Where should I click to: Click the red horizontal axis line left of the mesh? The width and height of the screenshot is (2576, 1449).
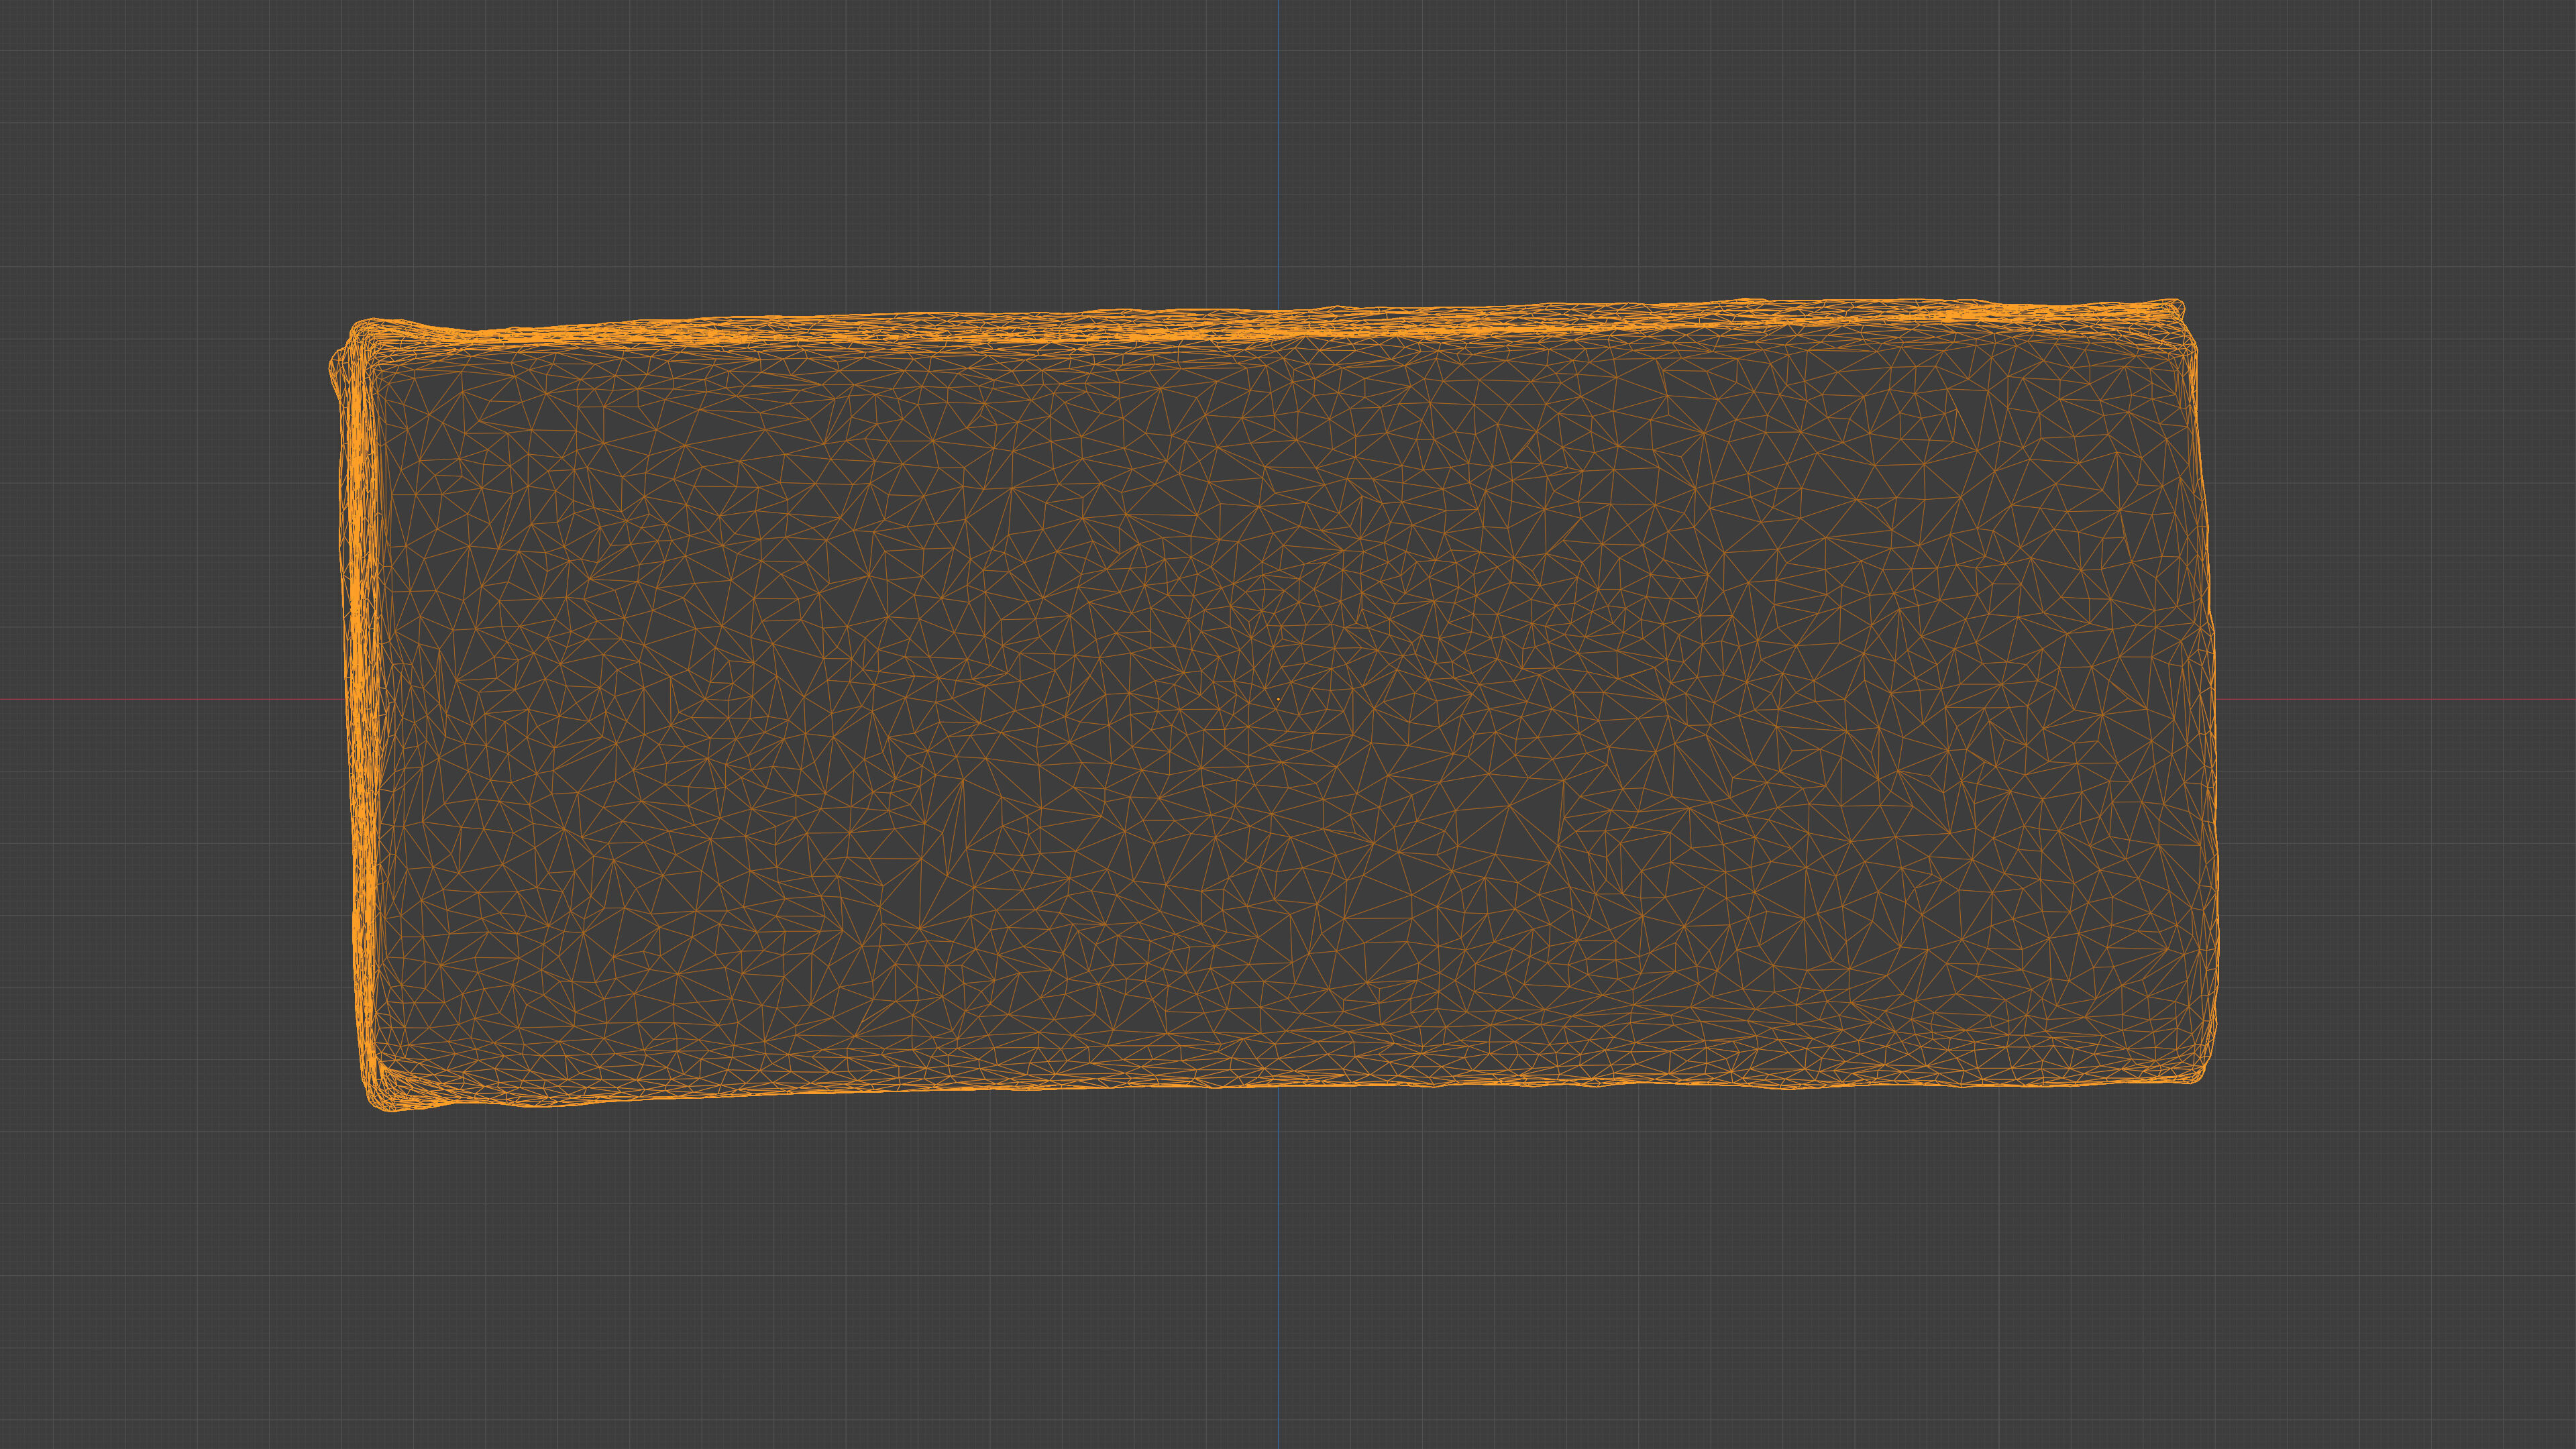click(x=170, y=699)
